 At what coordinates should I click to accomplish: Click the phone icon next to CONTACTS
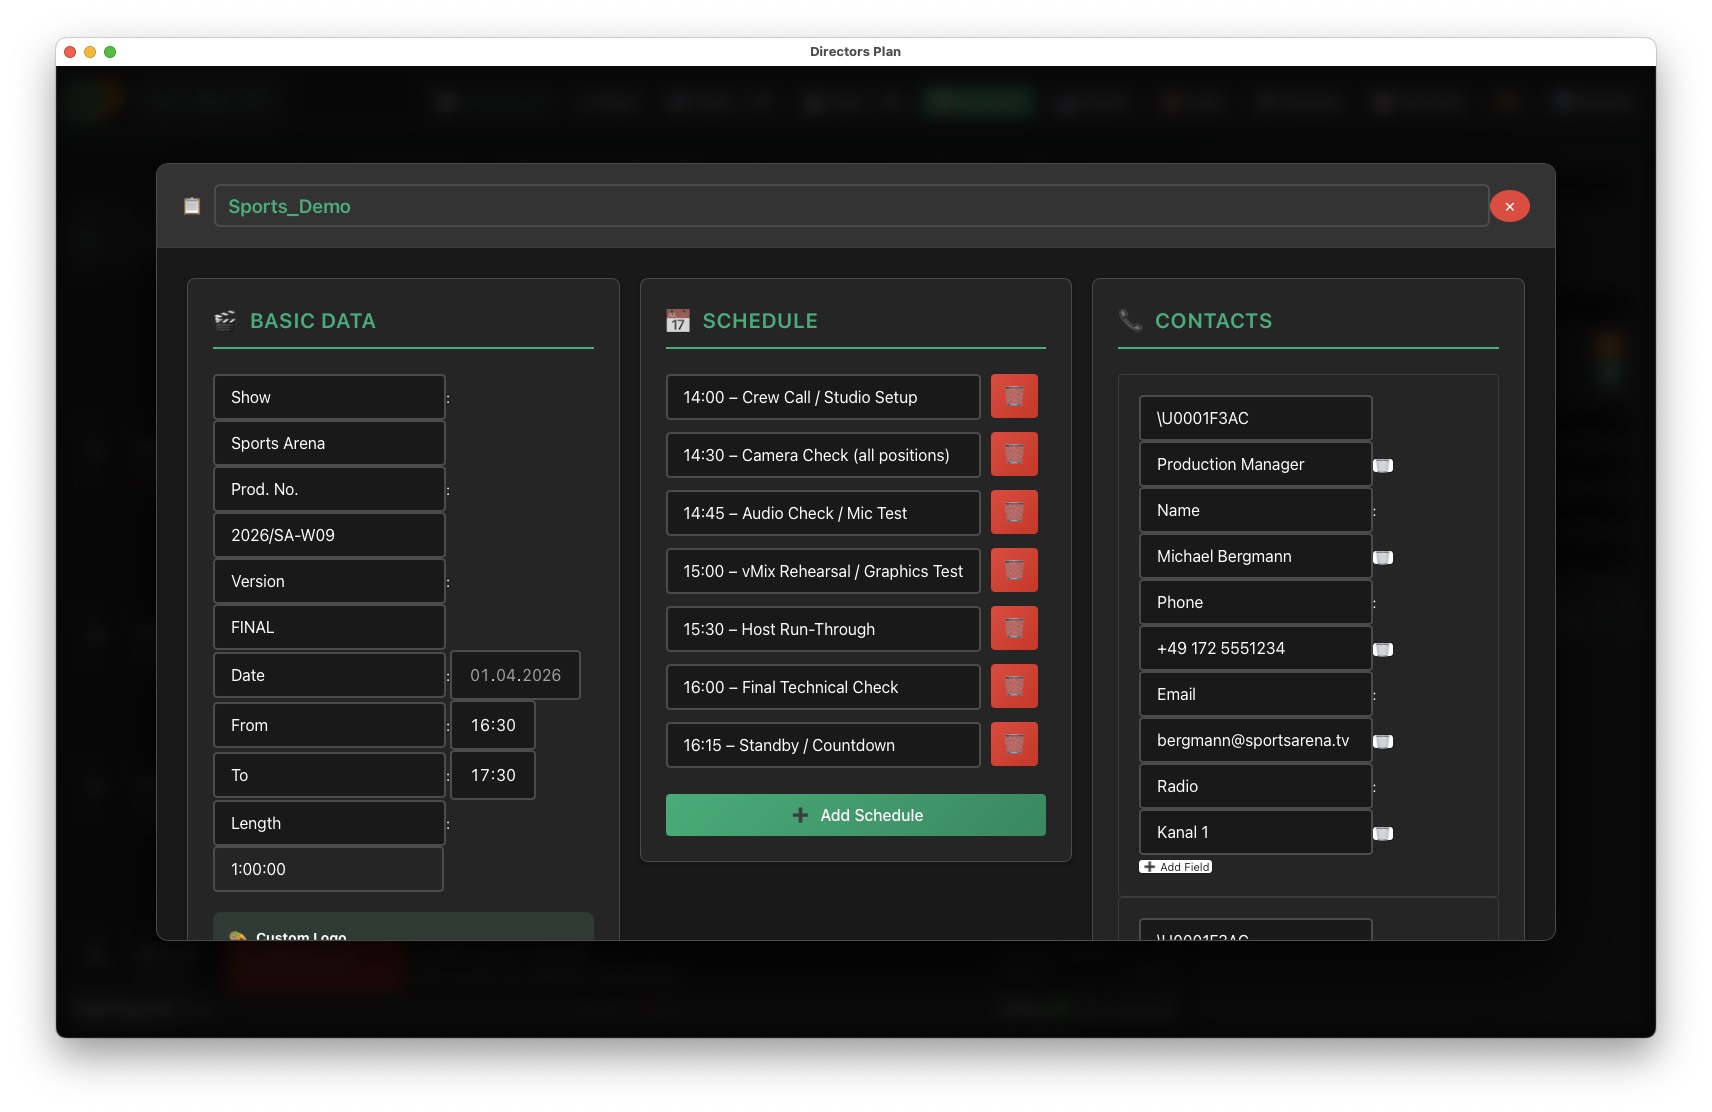click(1130, 320)
